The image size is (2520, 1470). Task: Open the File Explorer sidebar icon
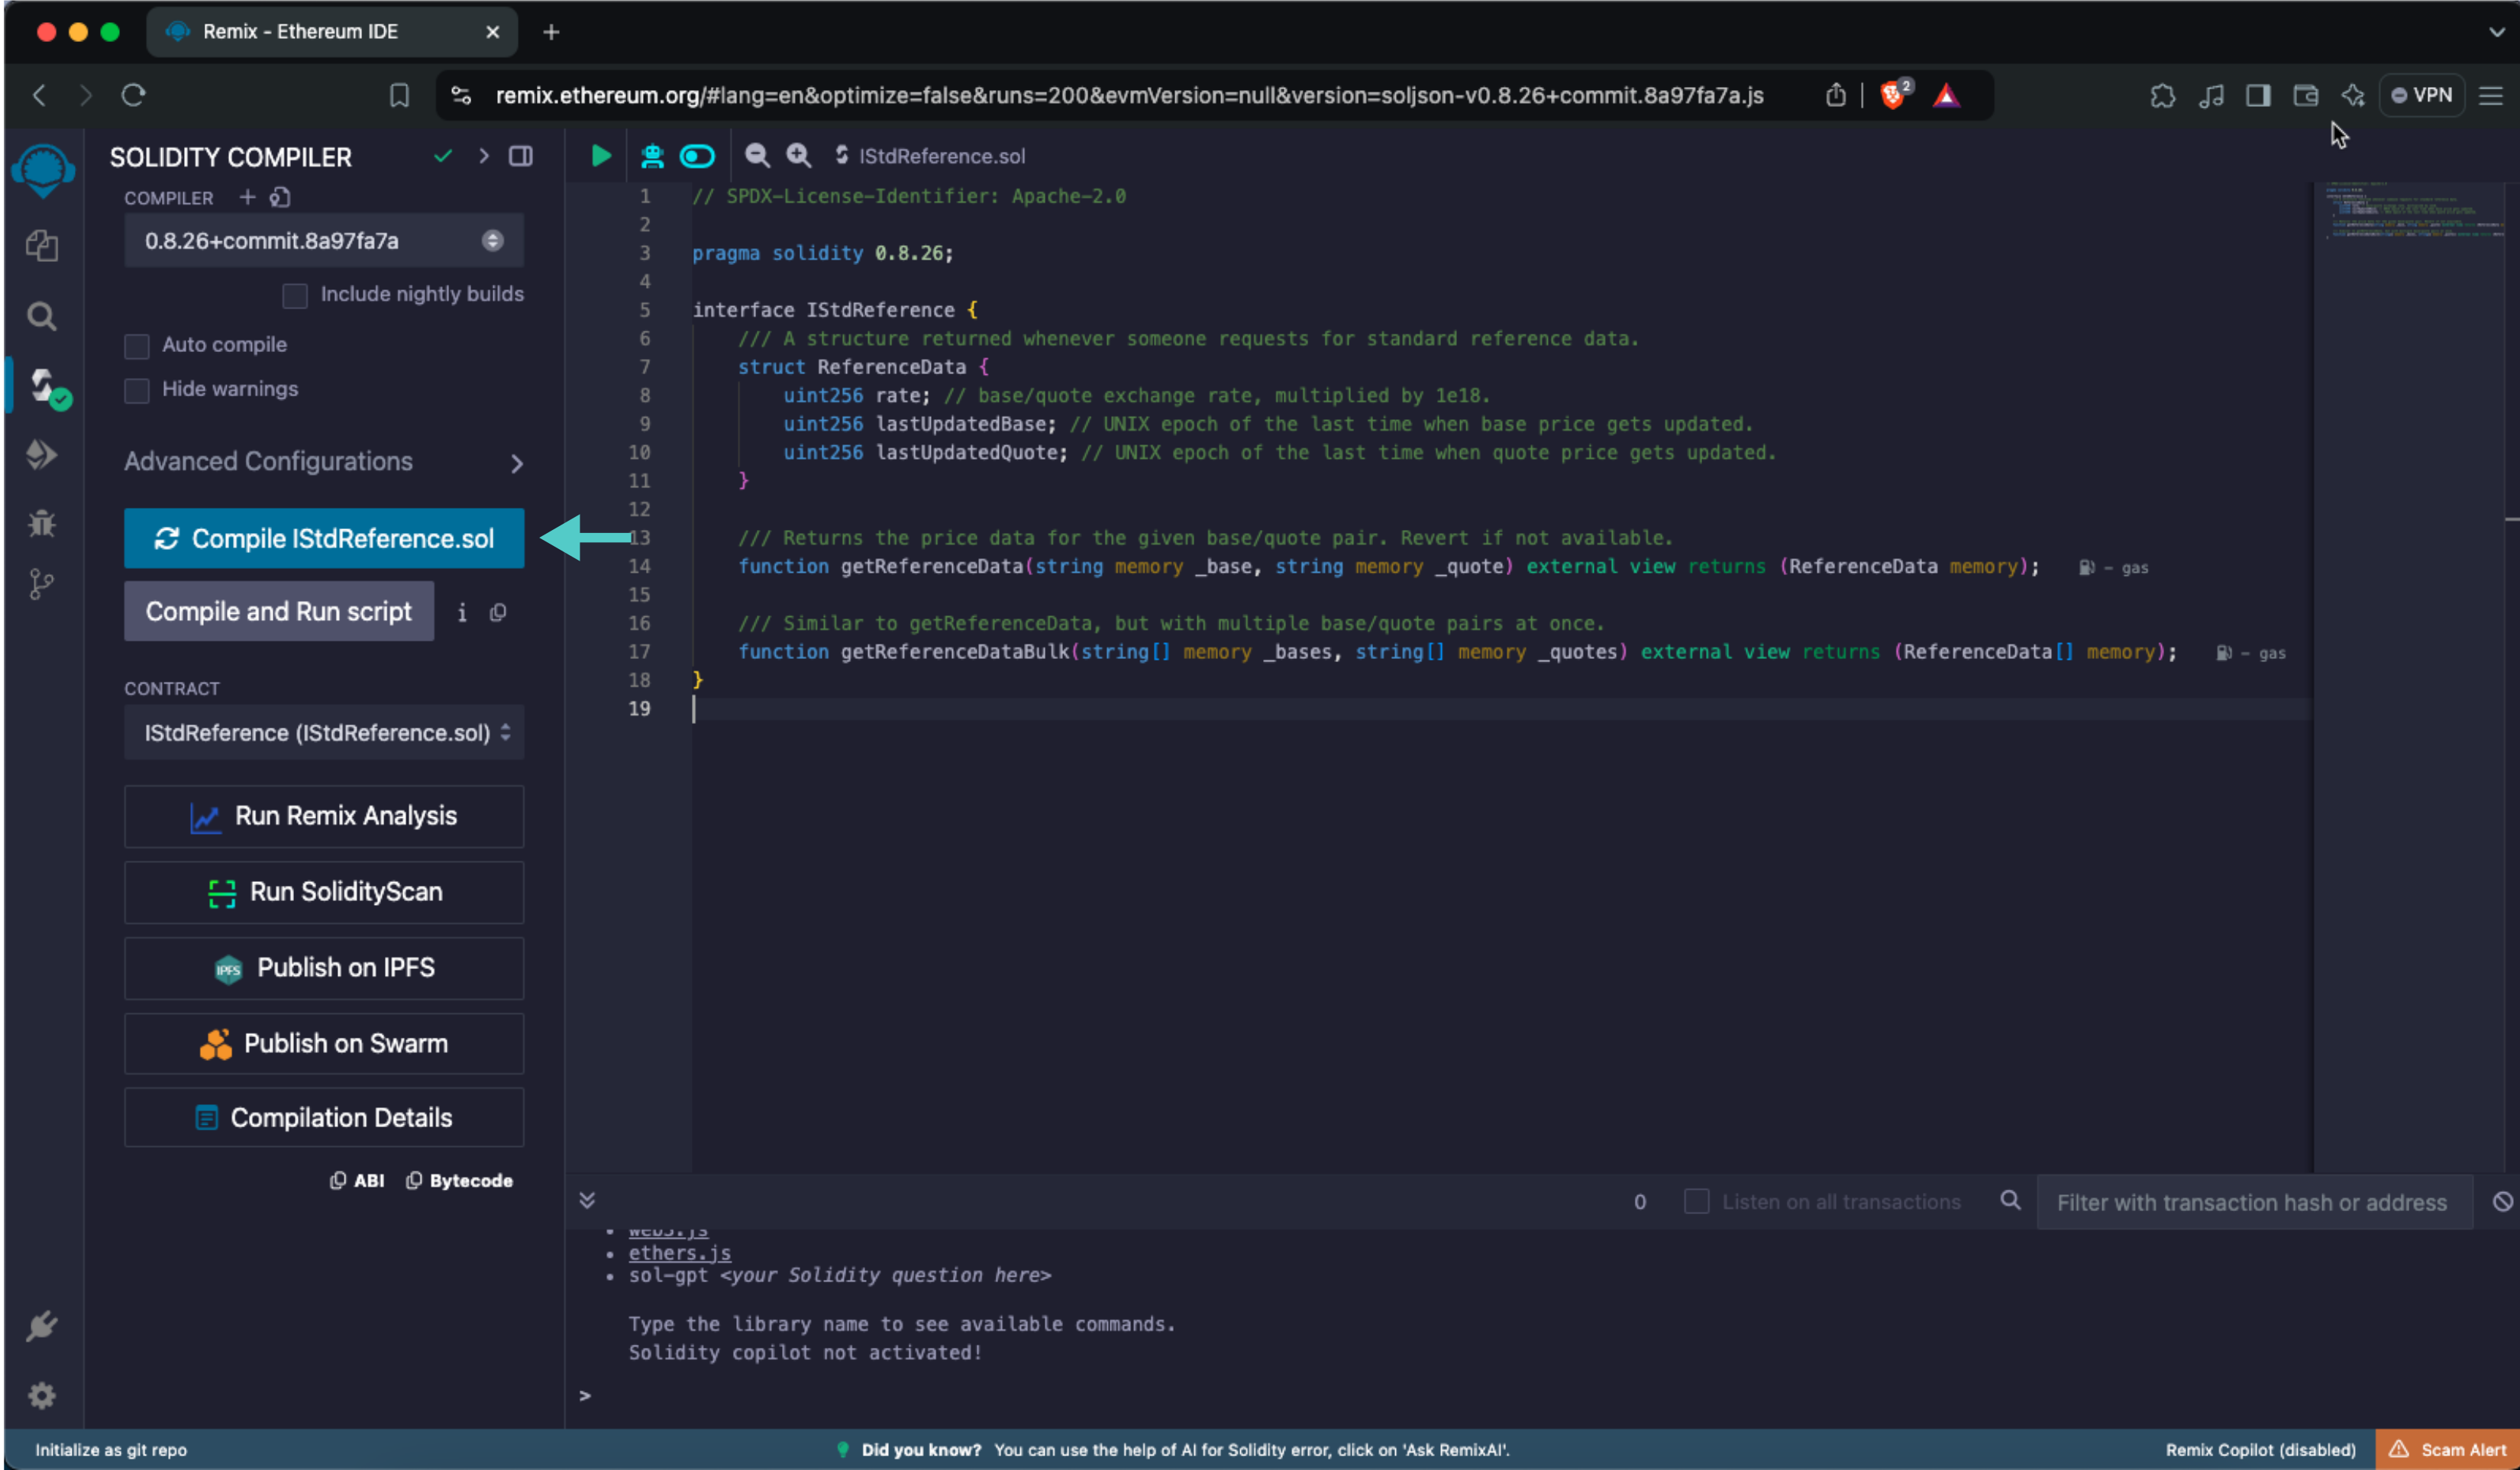click(42, 245)
